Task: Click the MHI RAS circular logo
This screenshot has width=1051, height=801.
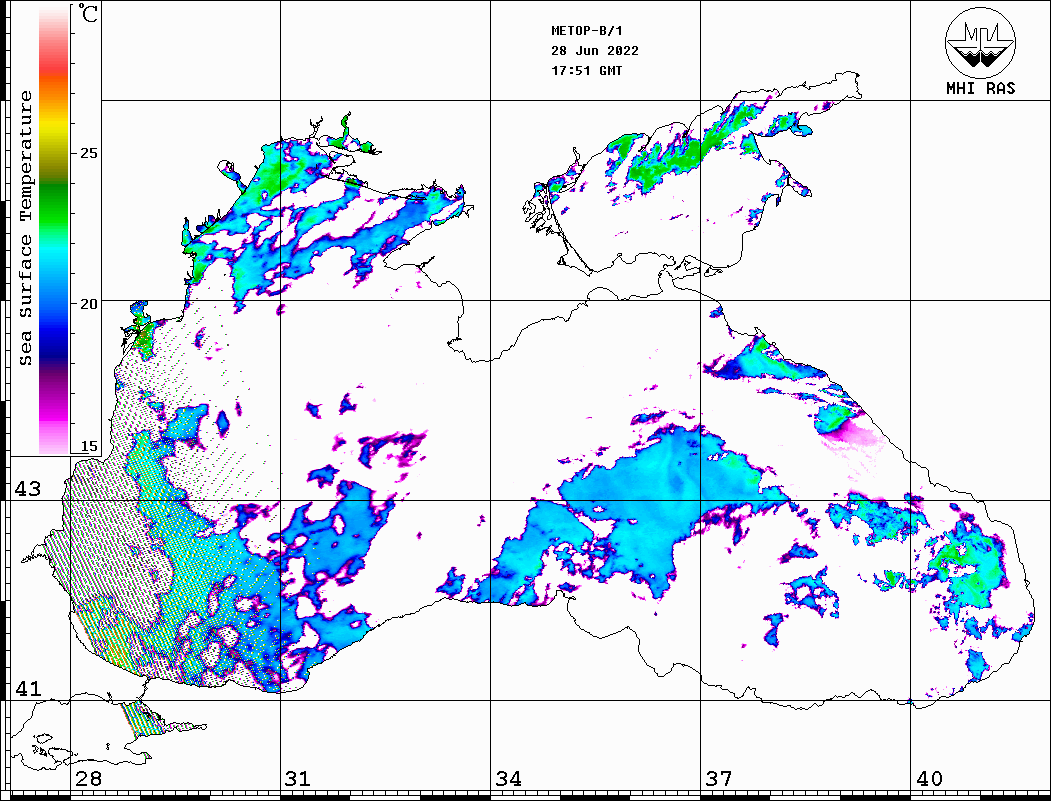Action: tap(980, 42)
